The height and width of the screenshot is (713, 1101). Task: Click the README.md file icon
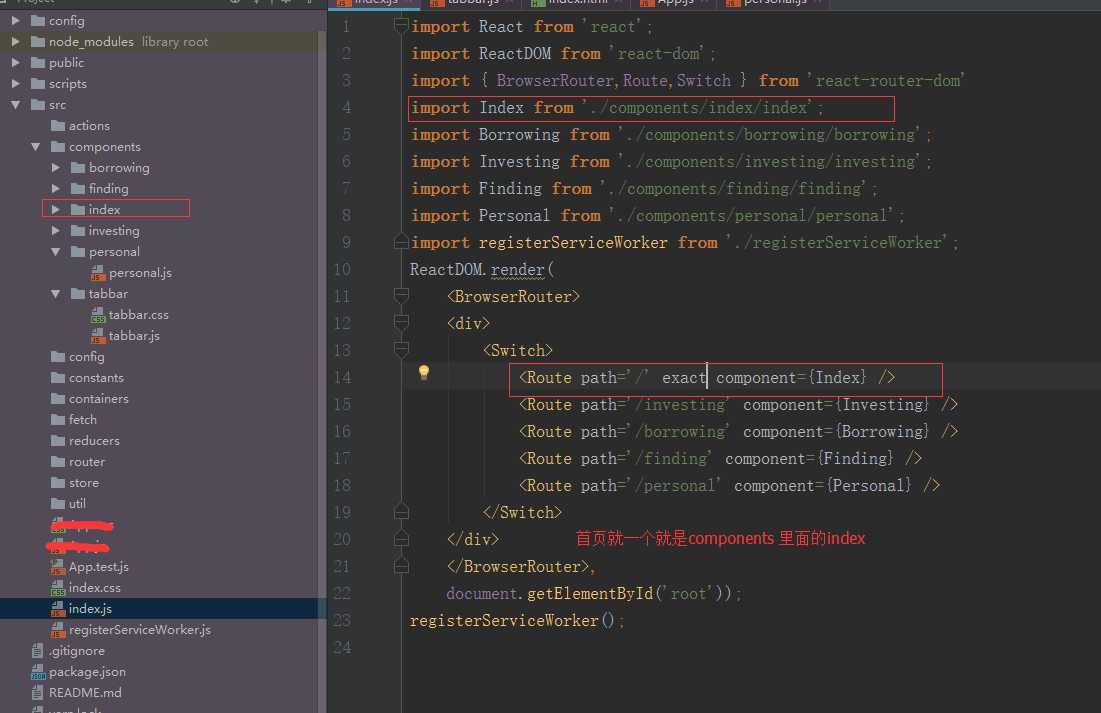38,692
